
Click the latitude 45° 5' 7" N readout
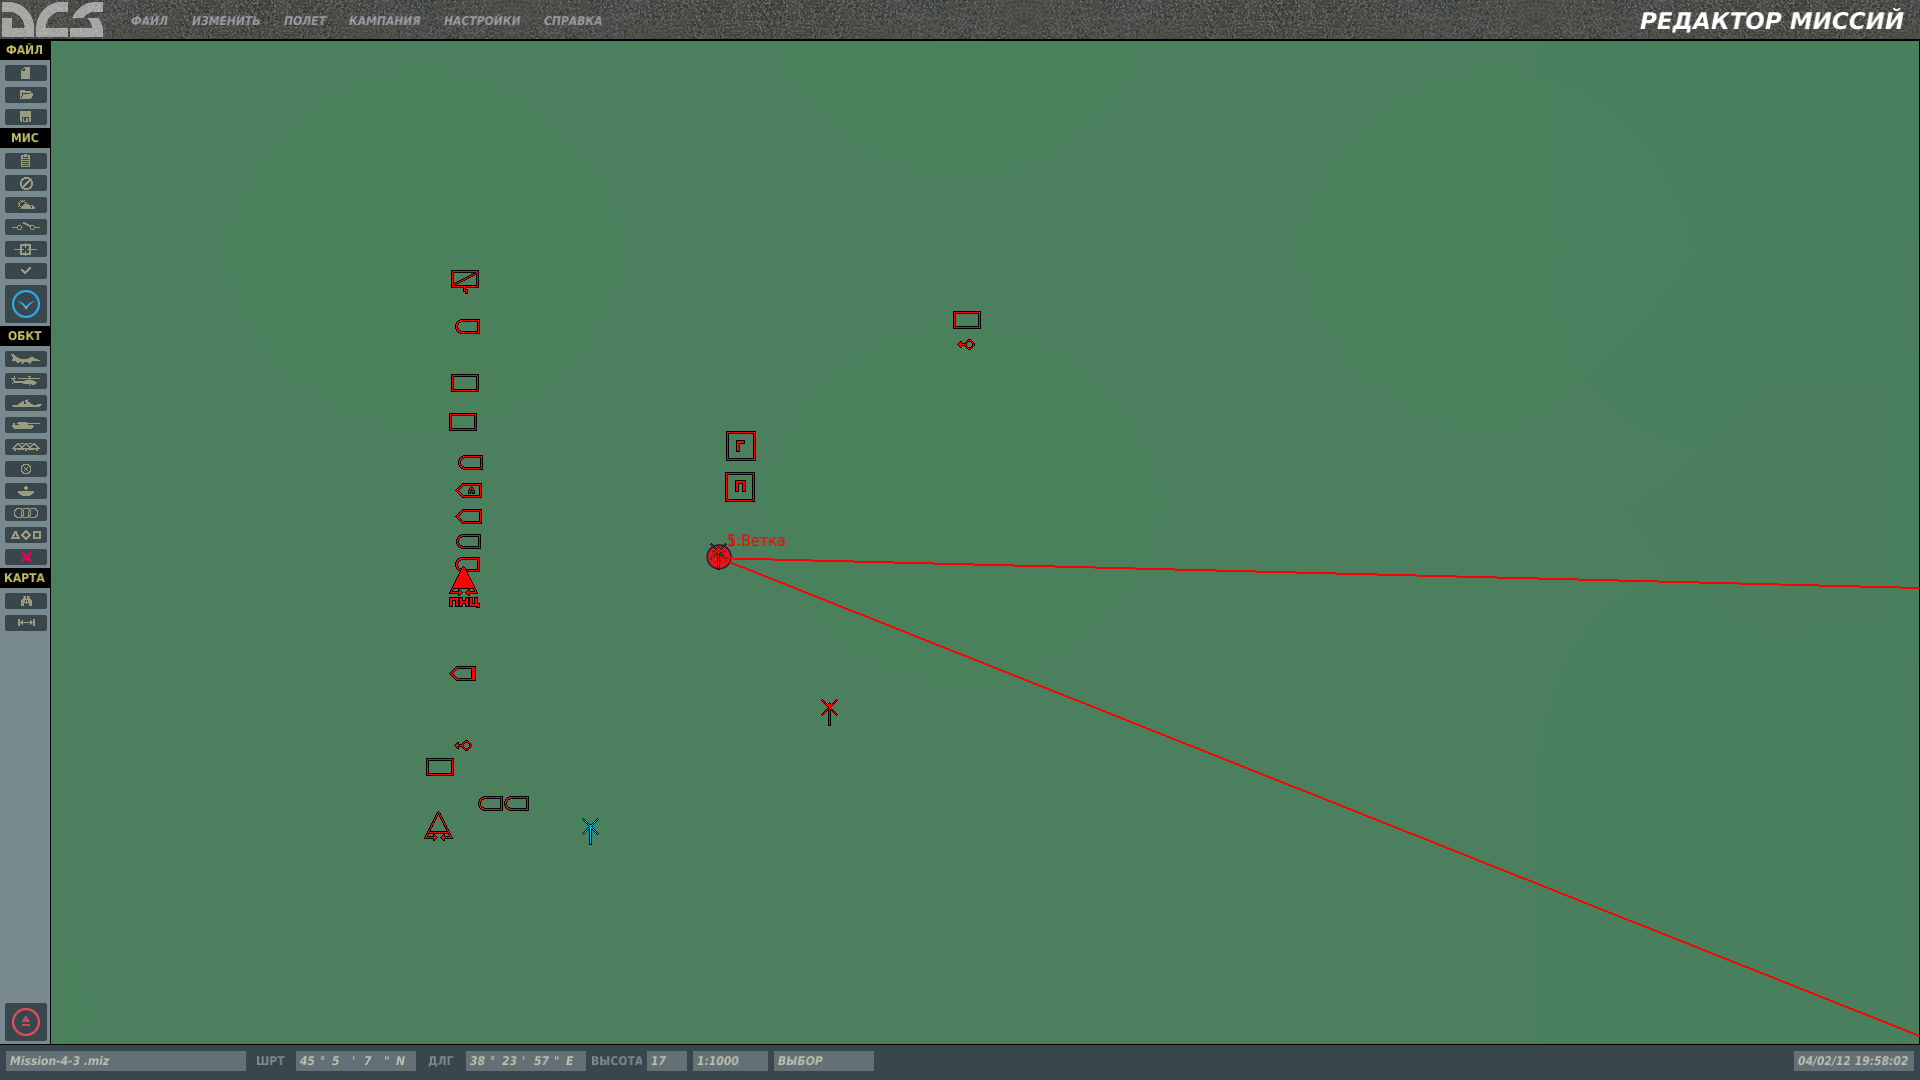tap(355, 1061)
